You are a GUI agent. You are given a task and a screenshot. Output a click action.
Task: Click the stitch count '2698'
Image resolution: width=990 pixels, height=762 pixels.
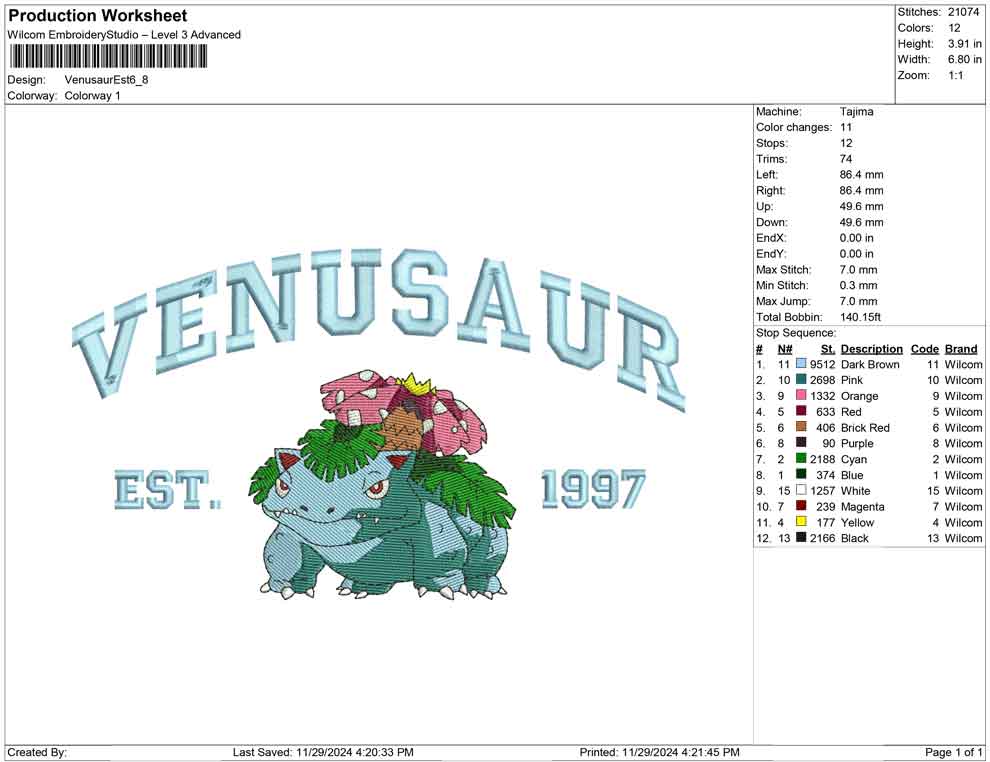(x=823, y=380)
